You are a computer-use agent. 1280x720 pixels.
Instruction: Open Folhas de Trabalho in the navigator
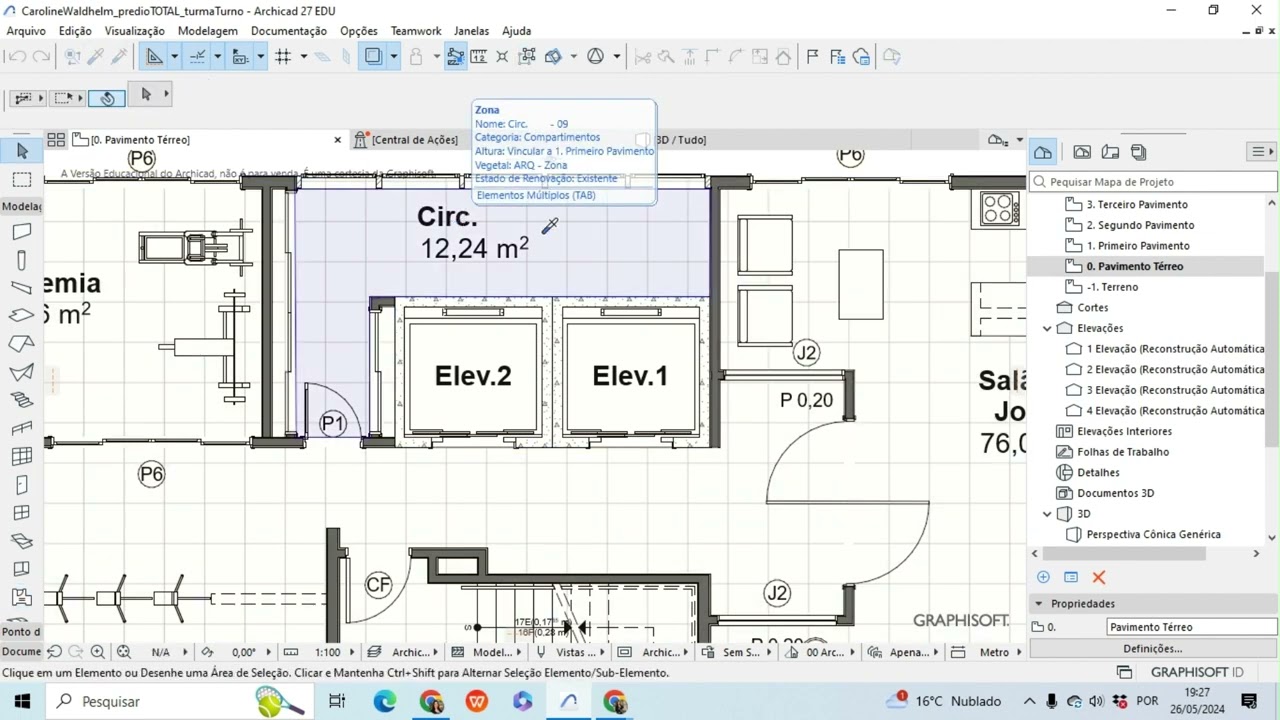(x=1122, y=452)
